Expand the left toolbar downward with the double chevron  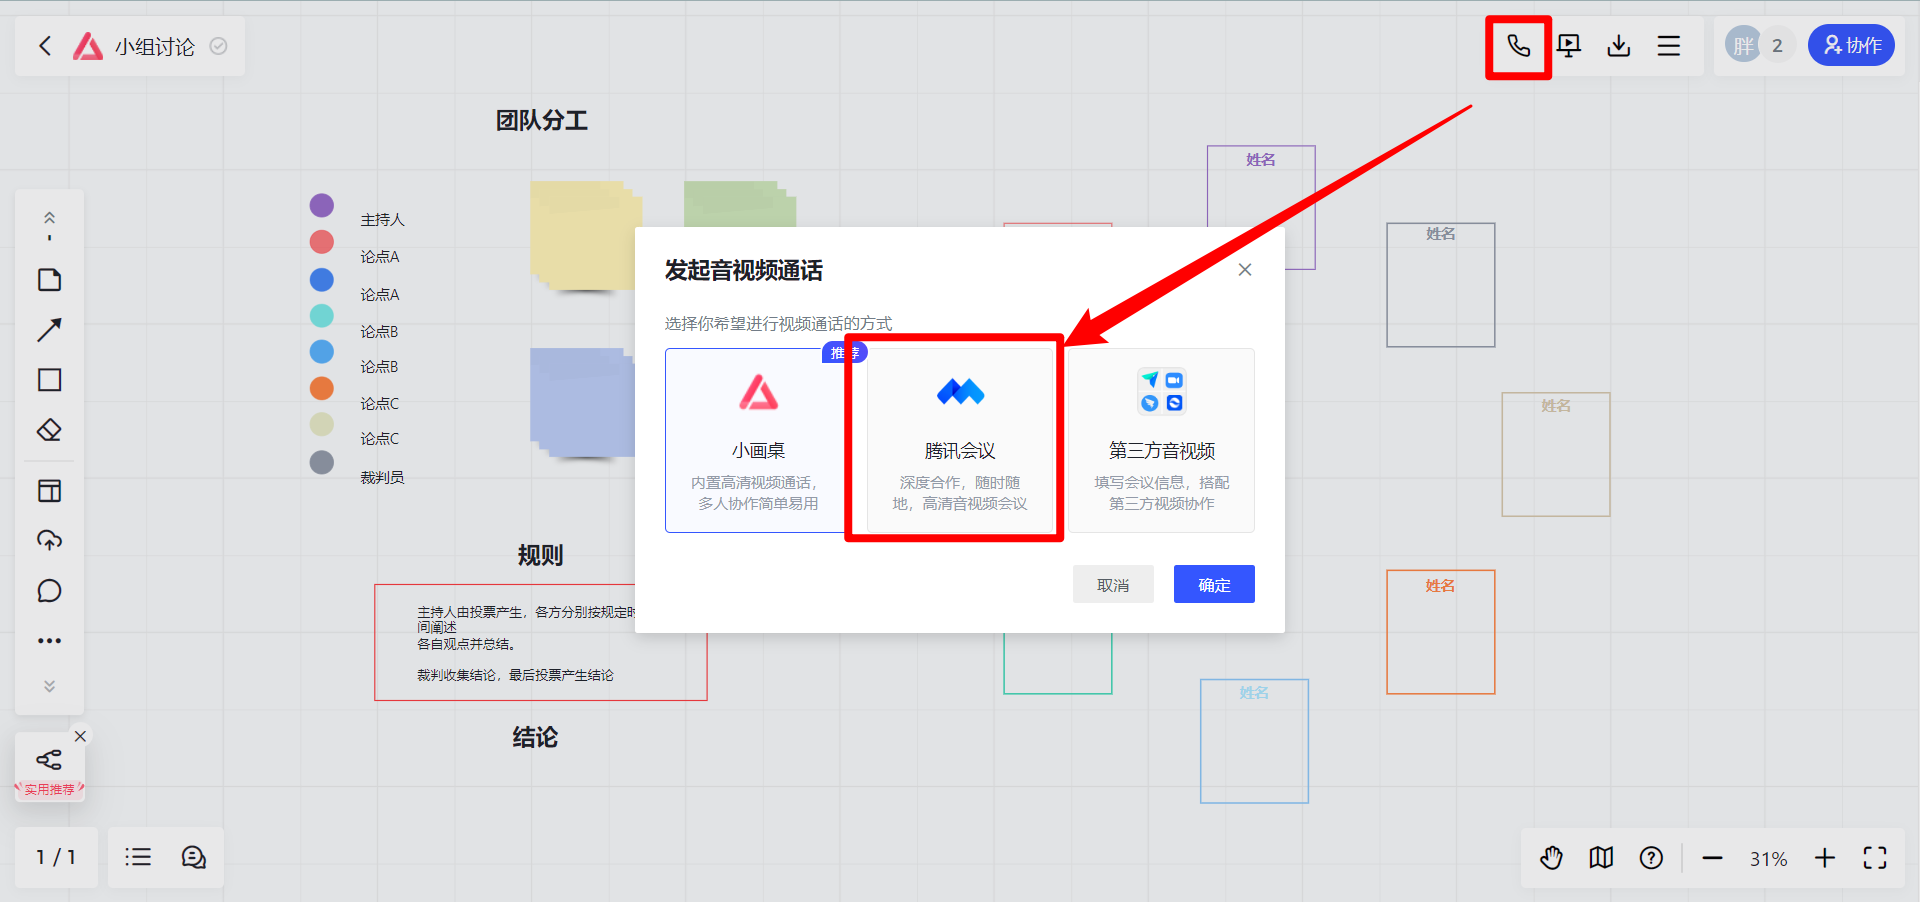click(49, 686)
